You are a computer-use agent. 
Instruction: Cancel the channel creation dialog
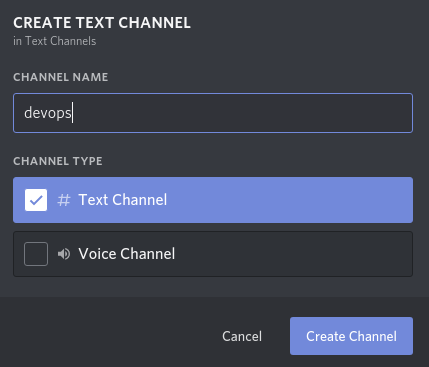(x=242, y=336)
